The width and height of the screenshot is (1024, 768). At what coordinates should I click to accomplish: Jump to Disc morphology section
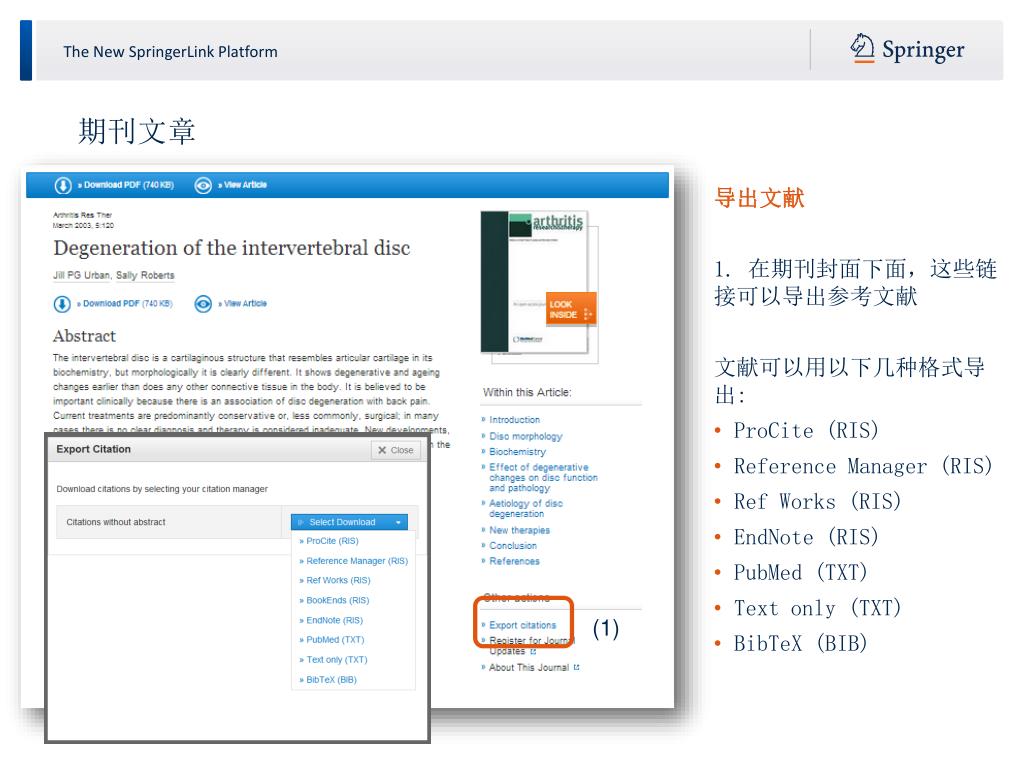coord(526,436)
